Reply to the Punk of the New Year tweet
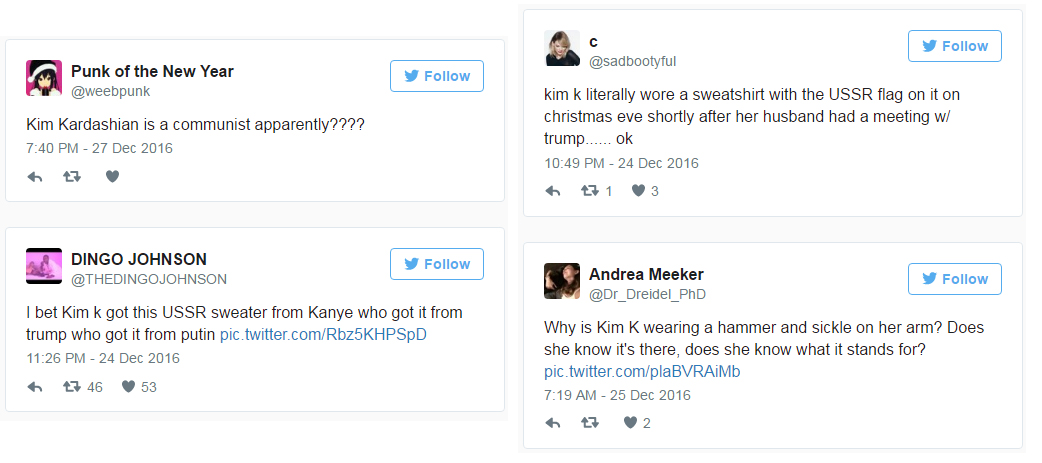 point(35,177)
